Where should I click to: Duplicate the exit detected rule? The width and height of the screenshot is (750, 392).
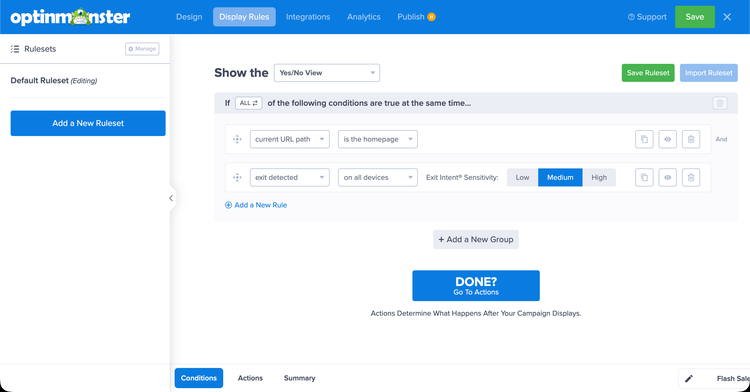(644, 177)
